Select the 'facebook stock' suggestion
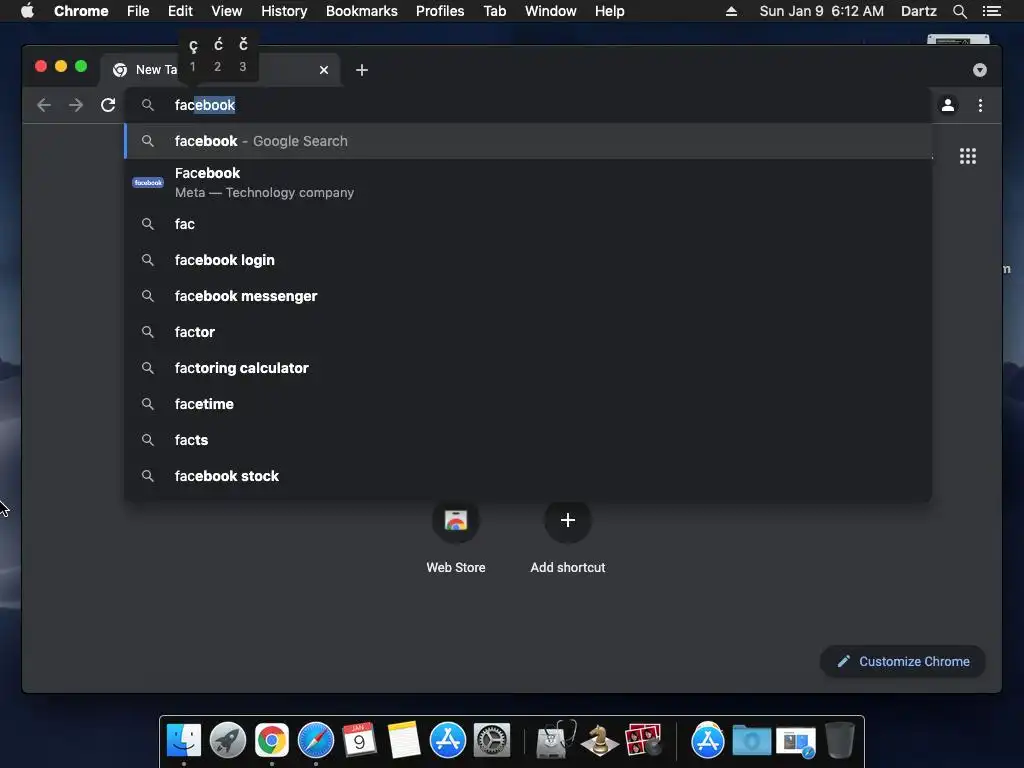 point(528,475)
